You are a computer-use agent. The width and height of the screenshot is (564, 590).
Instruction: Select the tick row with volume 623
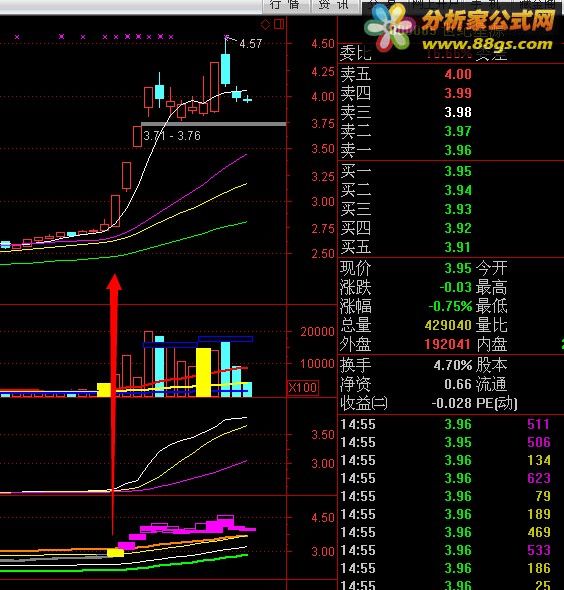click(x=451, y=478)
